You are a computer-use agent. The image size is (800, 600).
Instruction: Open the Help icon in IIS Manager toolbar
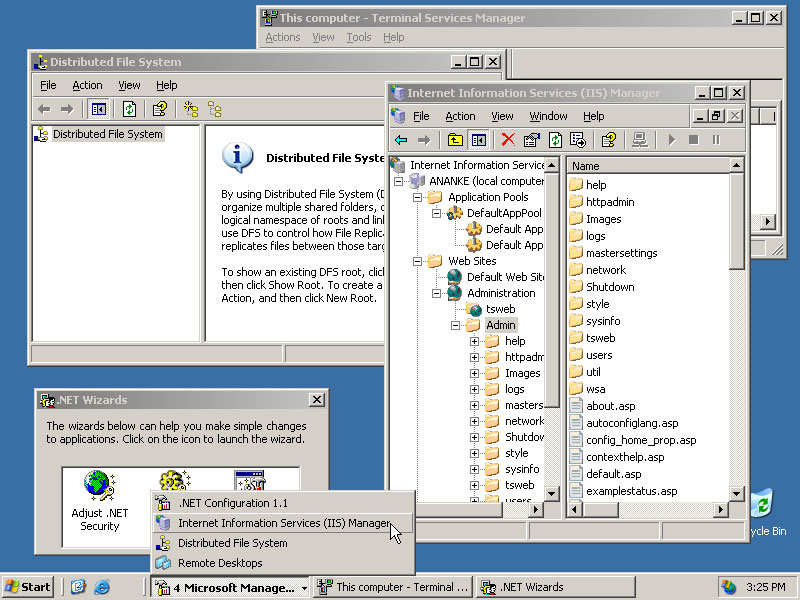pos(609,140)
